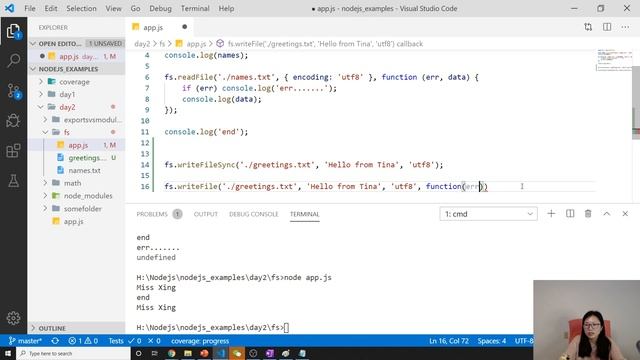Open the Extensions view
Viewport: 640px width, 360px height.
coord(13,151)
